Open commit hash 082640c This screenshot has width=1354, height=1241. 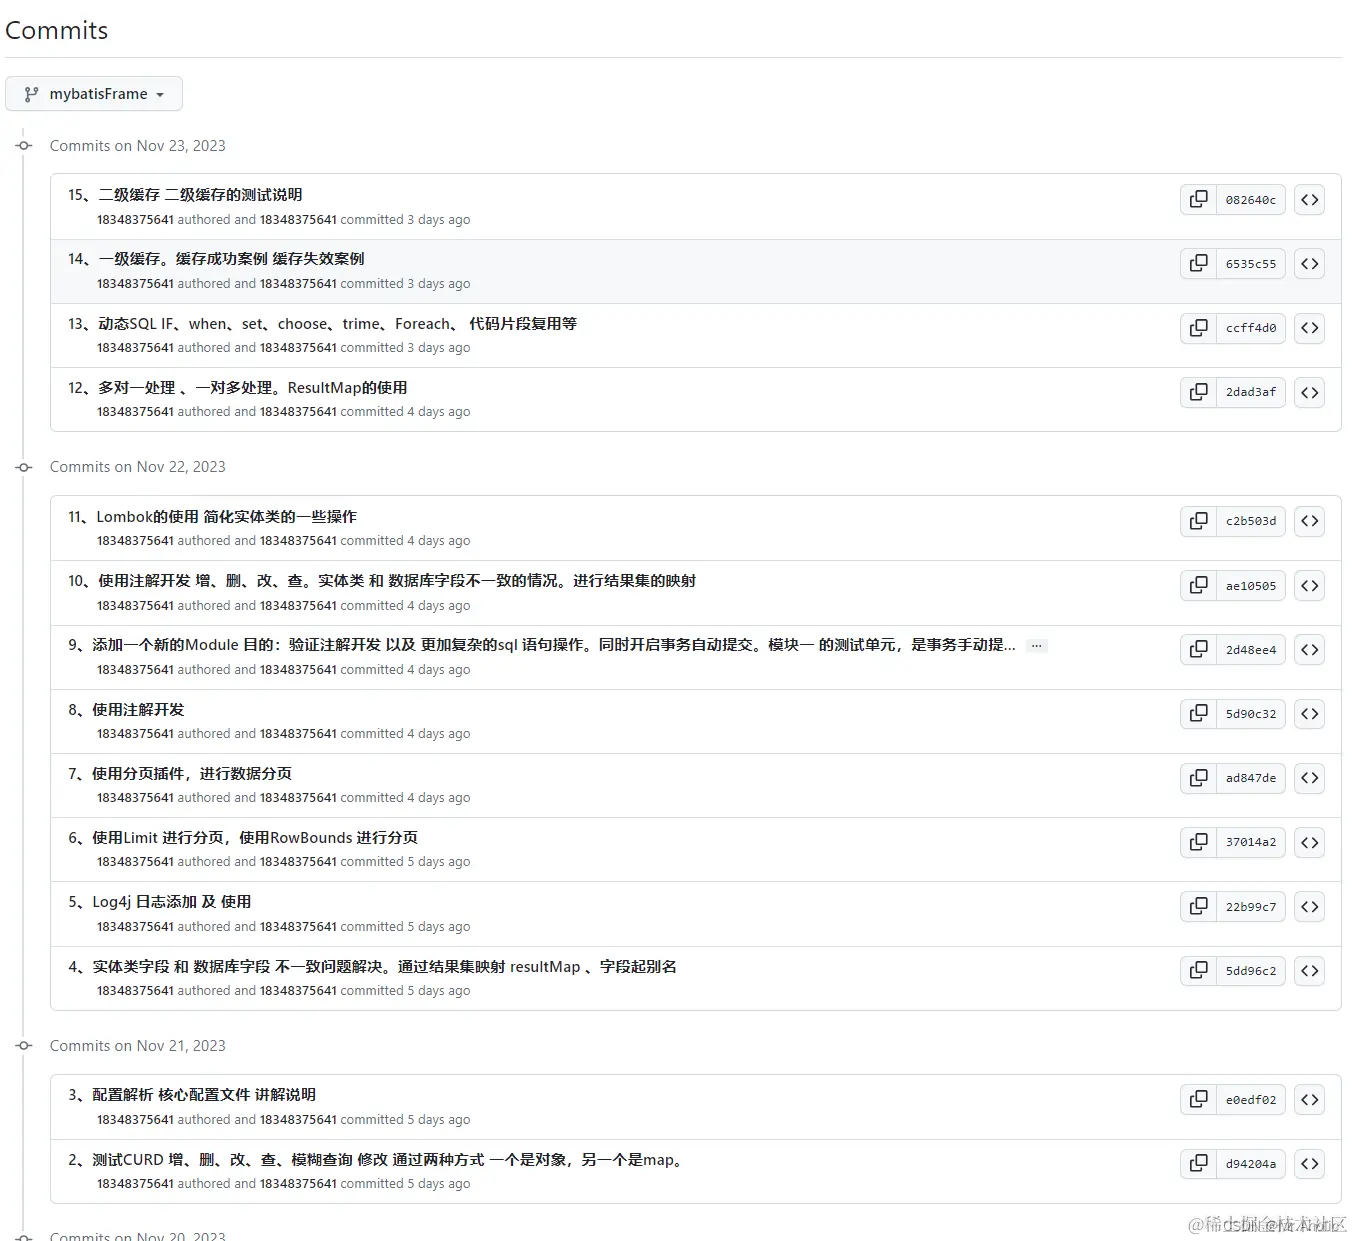(1251, 200)
